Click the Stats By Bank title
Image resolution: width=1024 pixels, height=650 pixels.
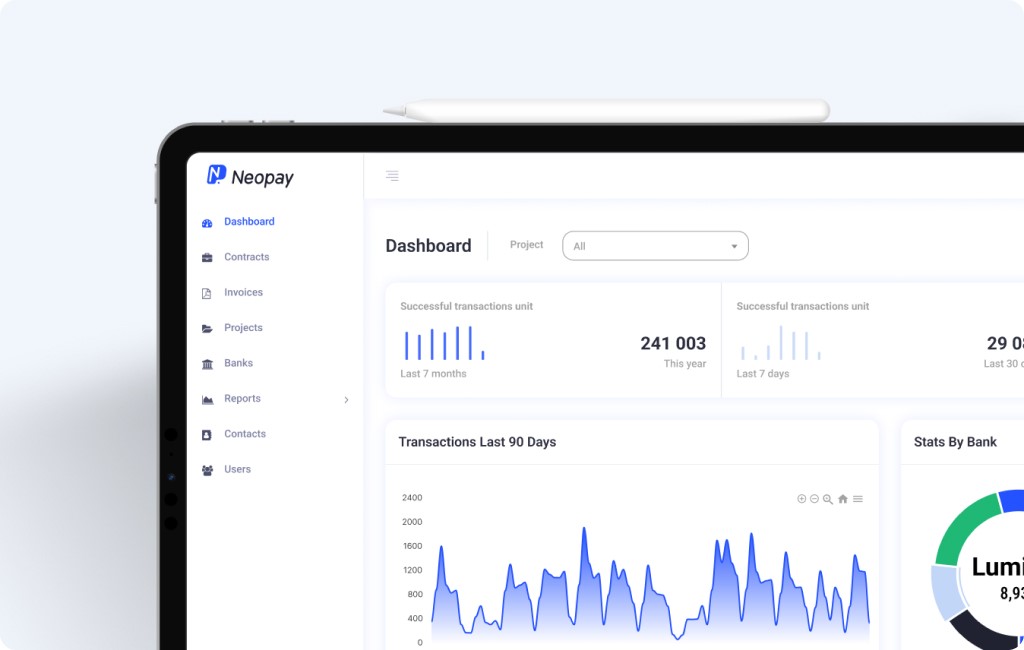click(955, 442)
